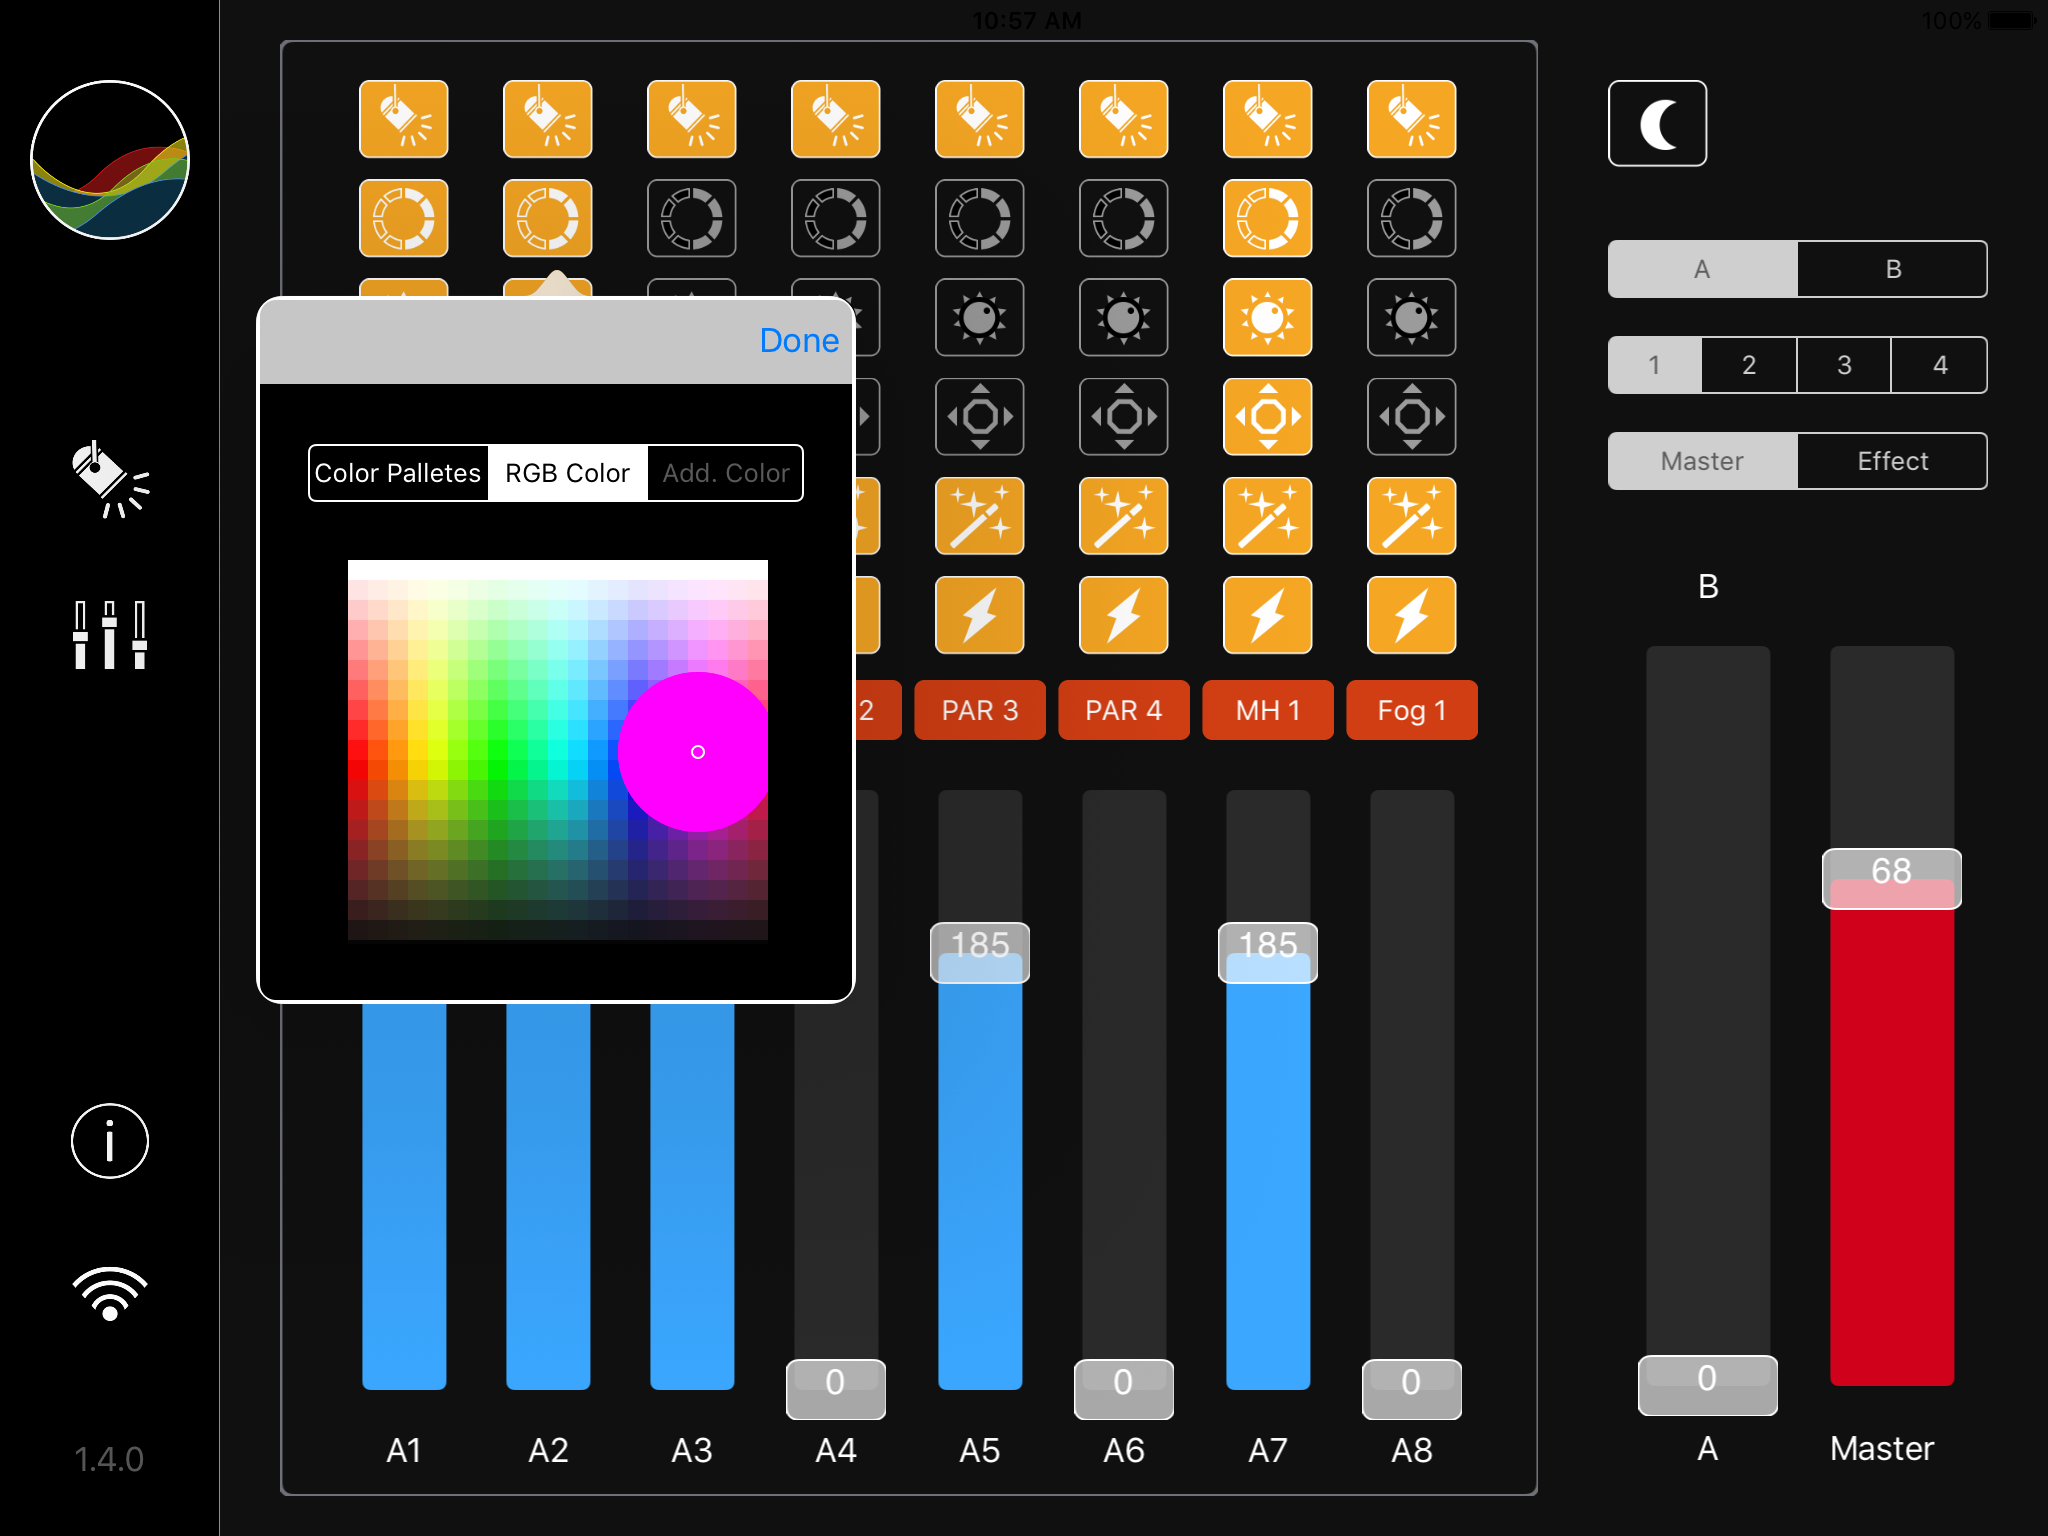Screen dimensions: 2048x1536
Task: Open the faders mixer sidebar icon
Action: click(x=110, y=635)
